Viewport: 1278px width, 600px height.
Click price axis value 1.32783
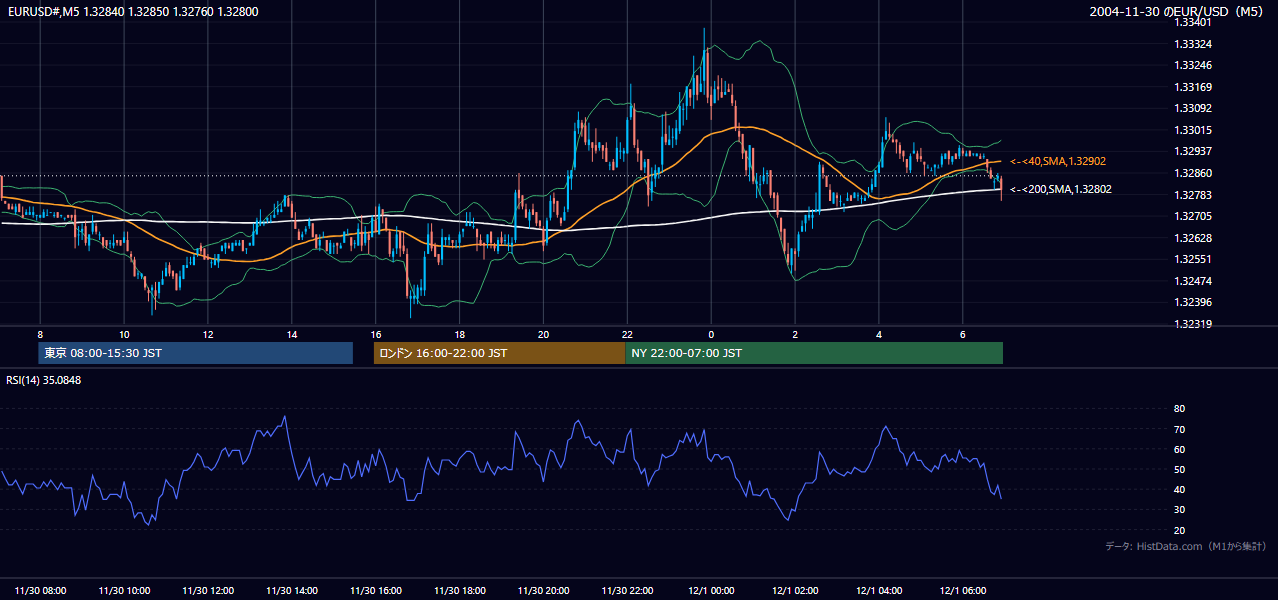pyautogui.click(x=1194, y=195)
